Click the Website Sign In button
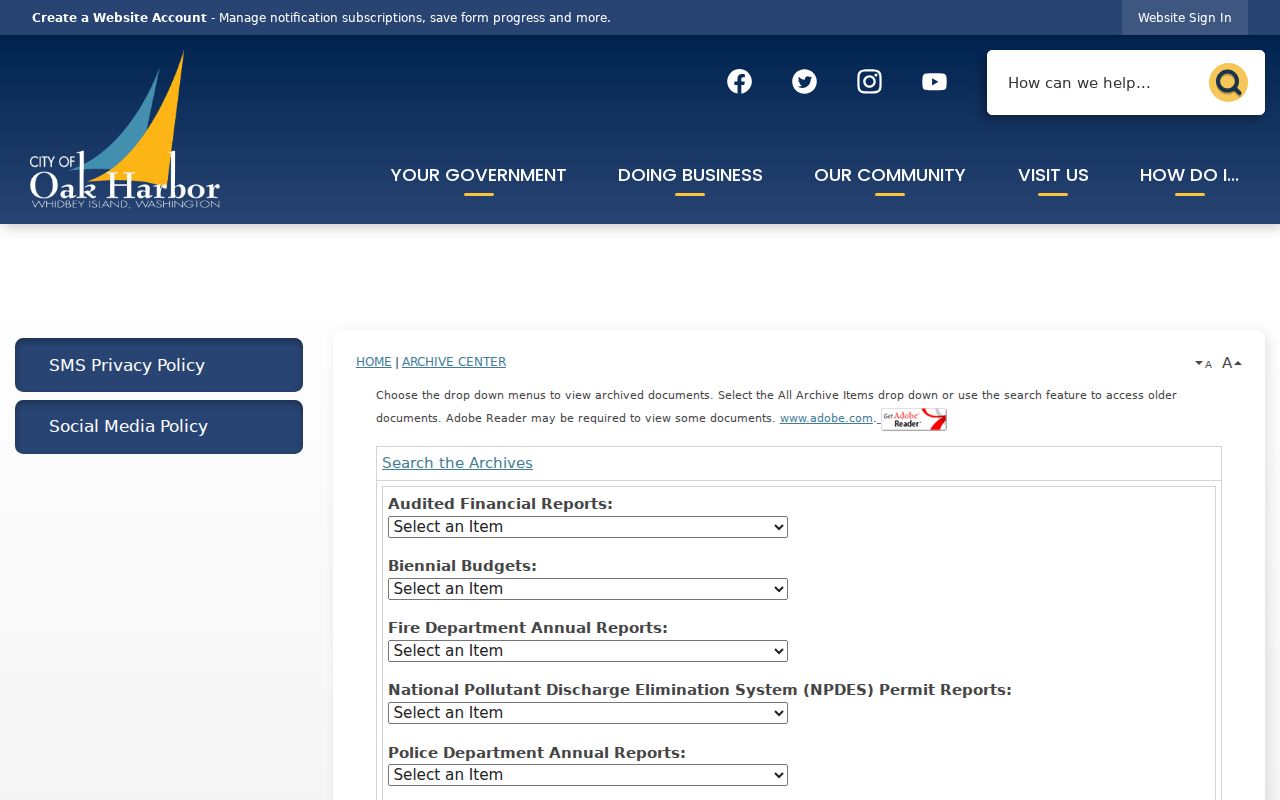This screenshot has width=1280, height=800. click(1185, 18)
